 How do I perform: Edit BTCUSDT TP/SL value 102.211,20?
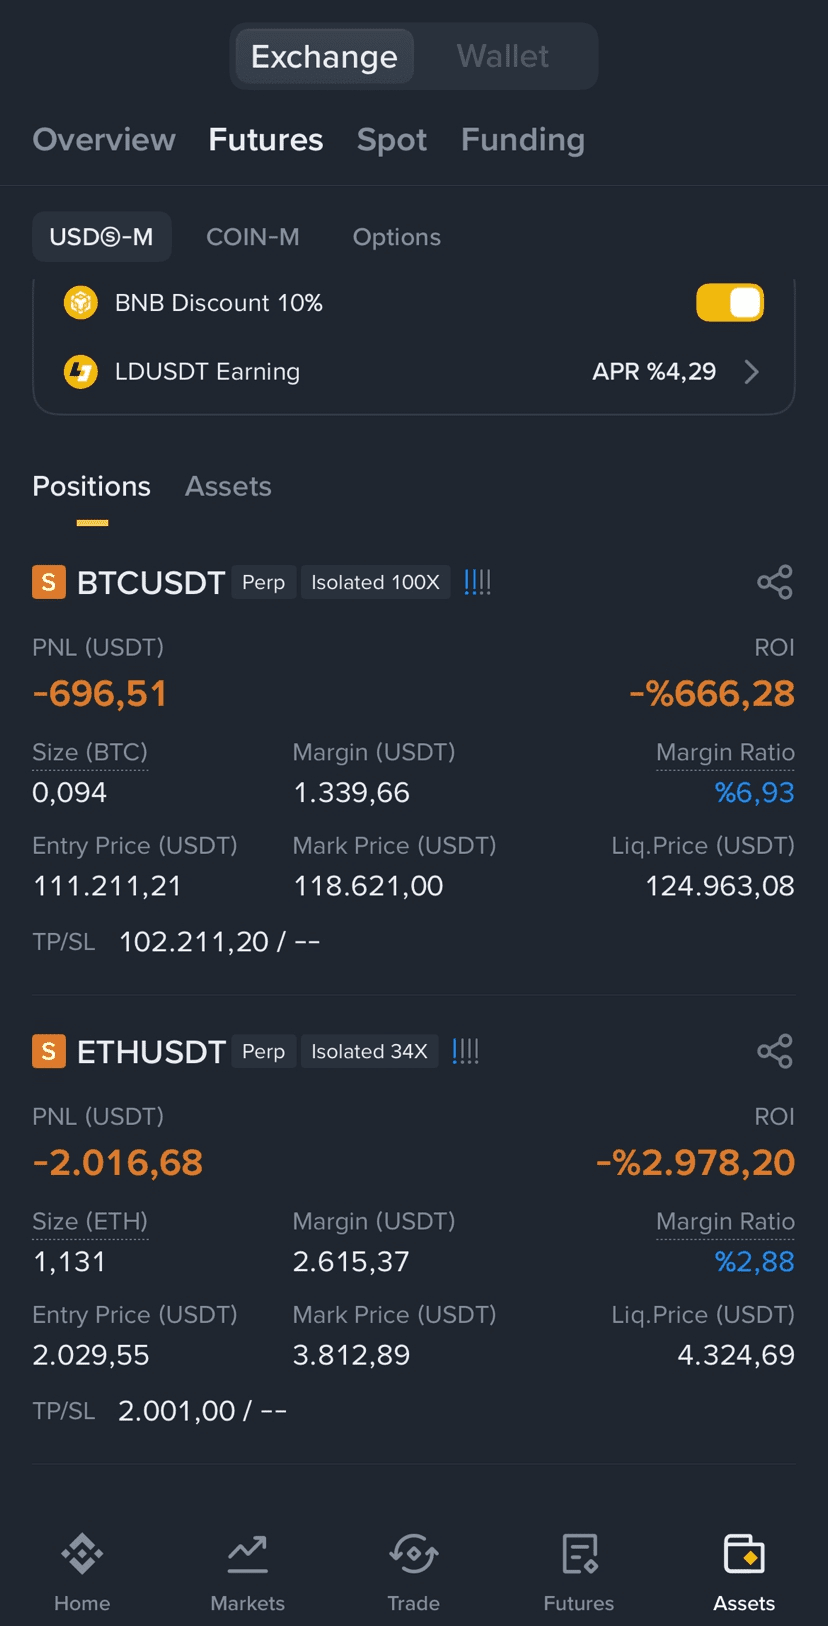point(194,942)
